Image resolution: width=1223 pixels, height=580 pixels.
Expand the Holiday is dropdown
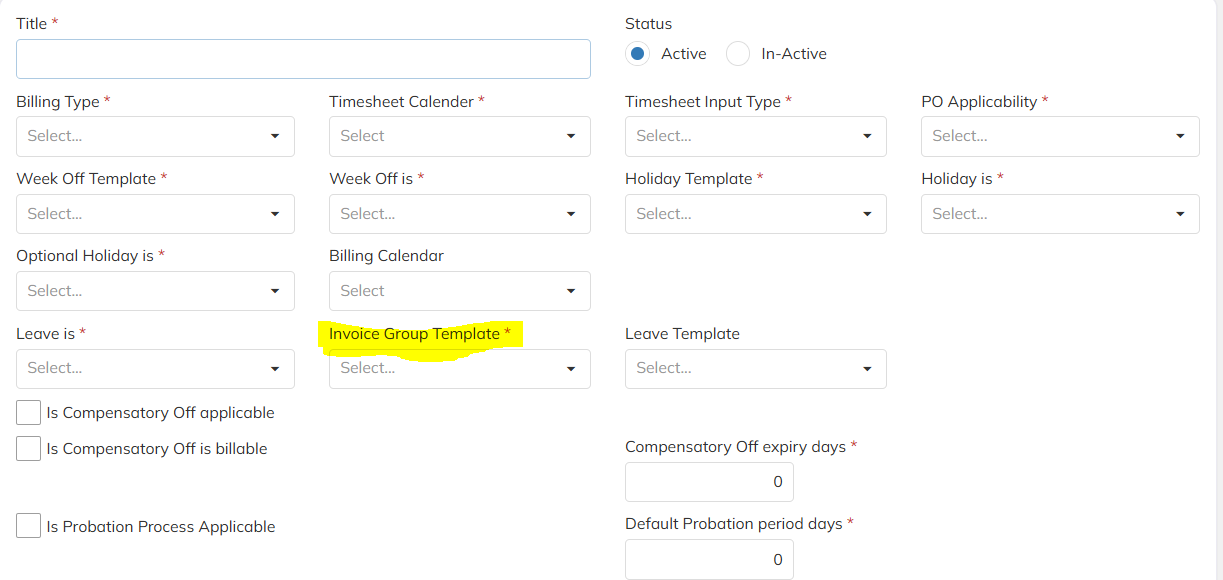click(x=1059, y=214)
